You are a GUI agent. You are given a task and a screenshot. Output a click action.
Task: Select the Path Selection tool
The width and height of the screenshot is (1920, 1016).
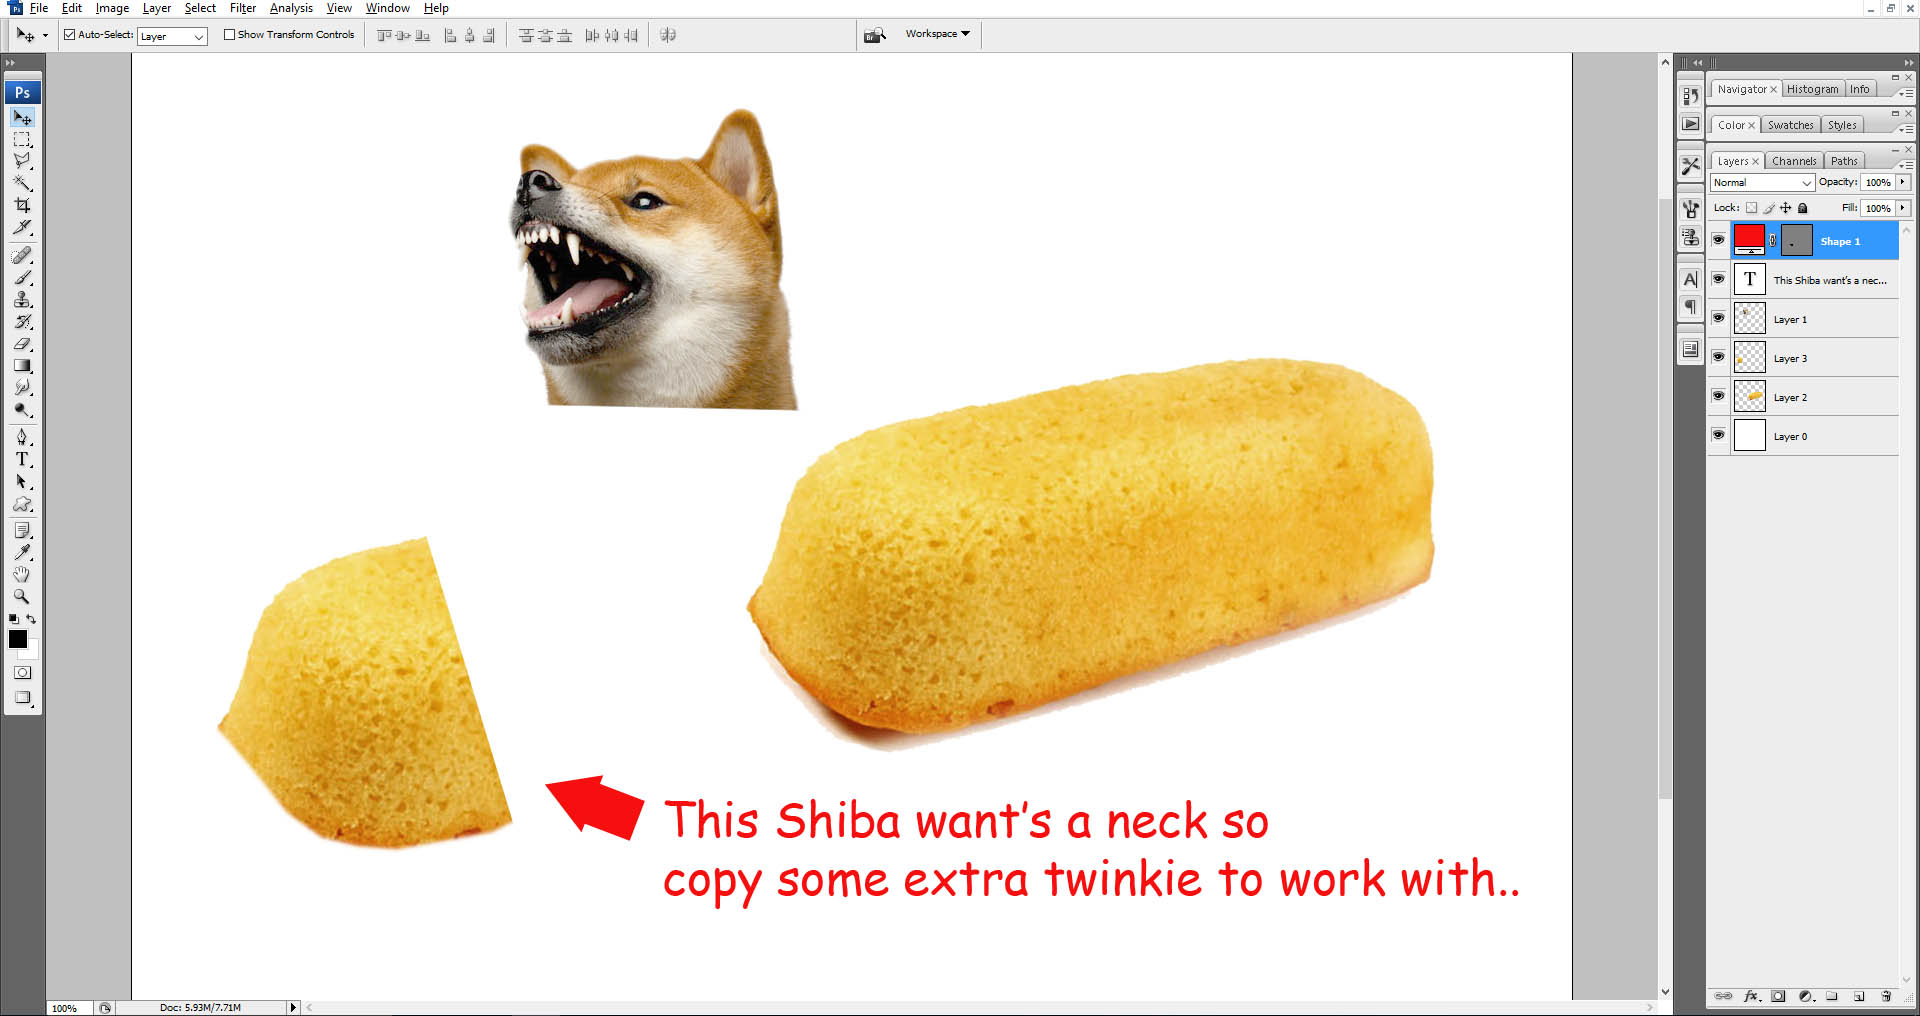tap(22, 482)
